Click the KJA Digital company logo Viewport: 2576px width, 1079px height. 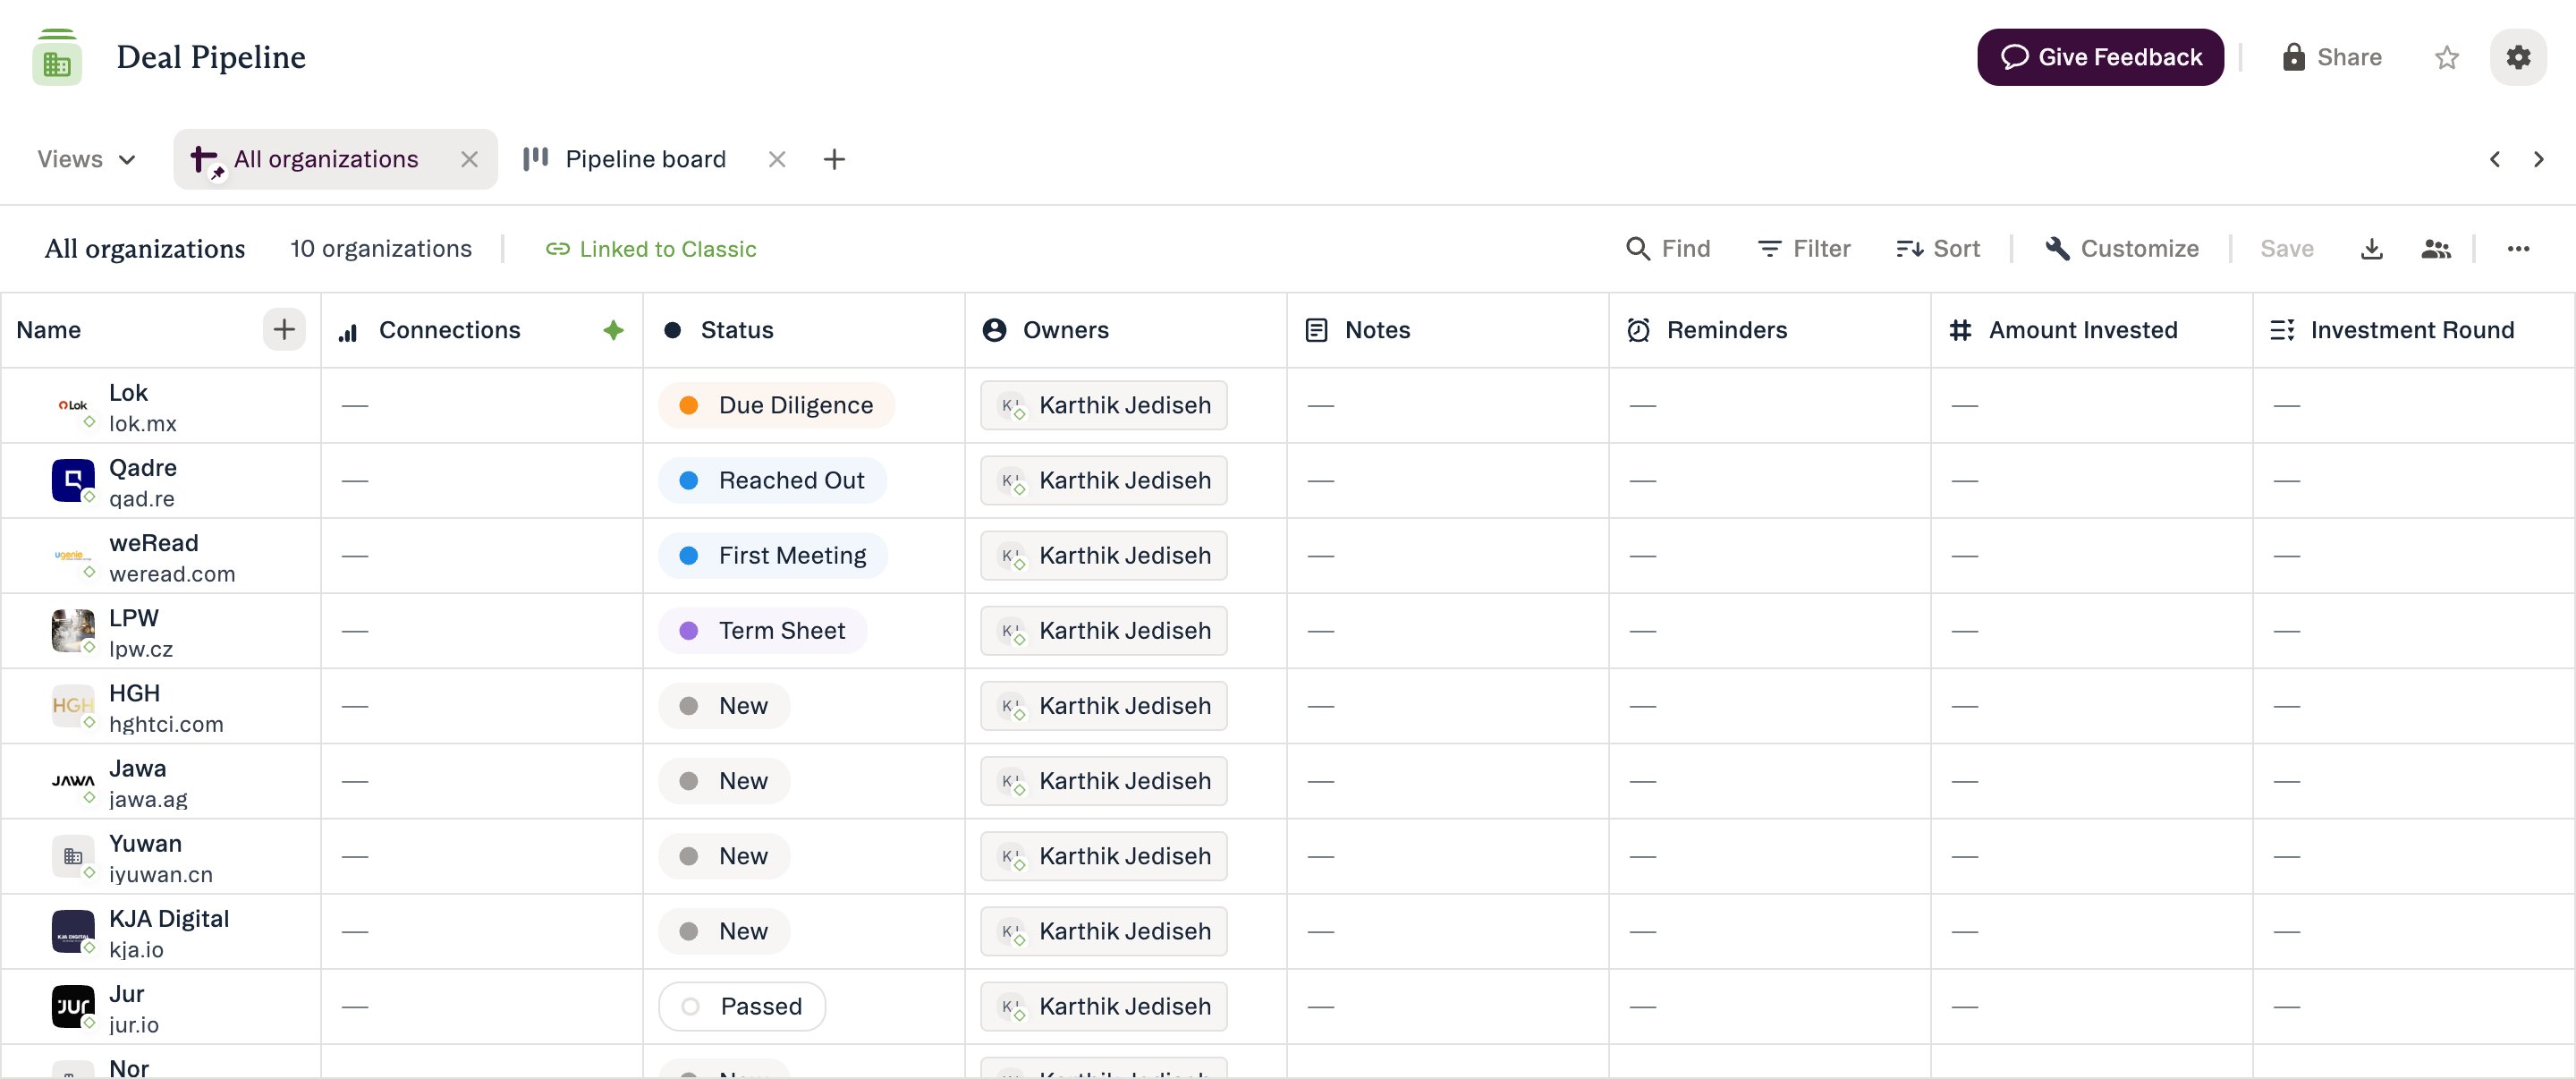73,931
